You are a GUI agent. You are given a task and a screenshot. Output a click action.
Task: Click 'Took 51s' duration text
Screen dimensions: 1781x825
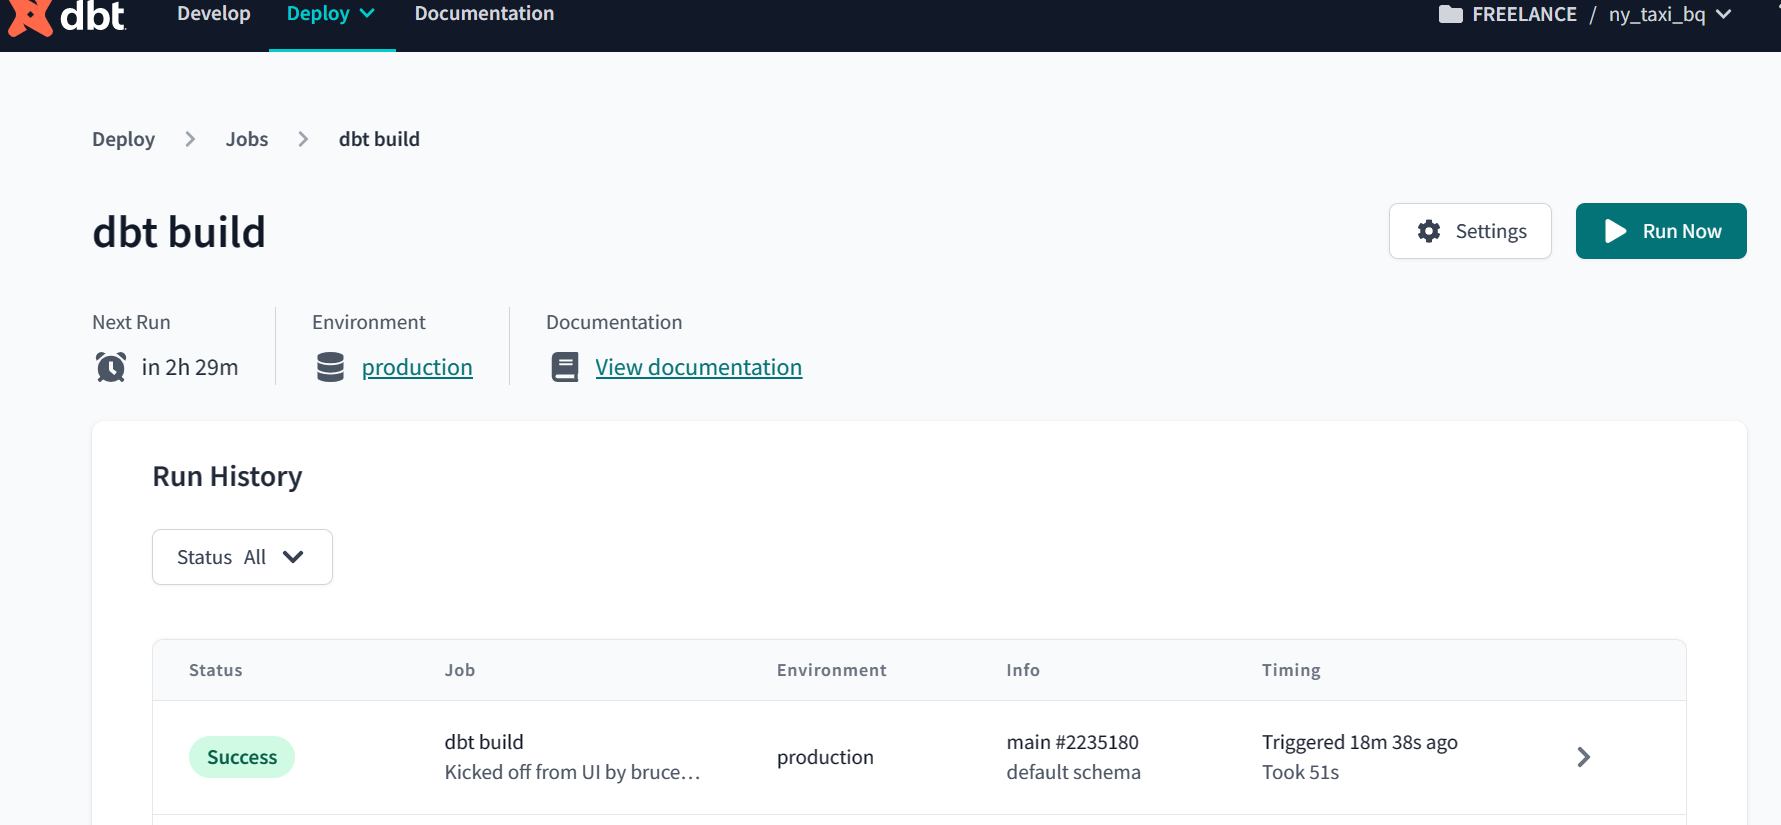1300,772
